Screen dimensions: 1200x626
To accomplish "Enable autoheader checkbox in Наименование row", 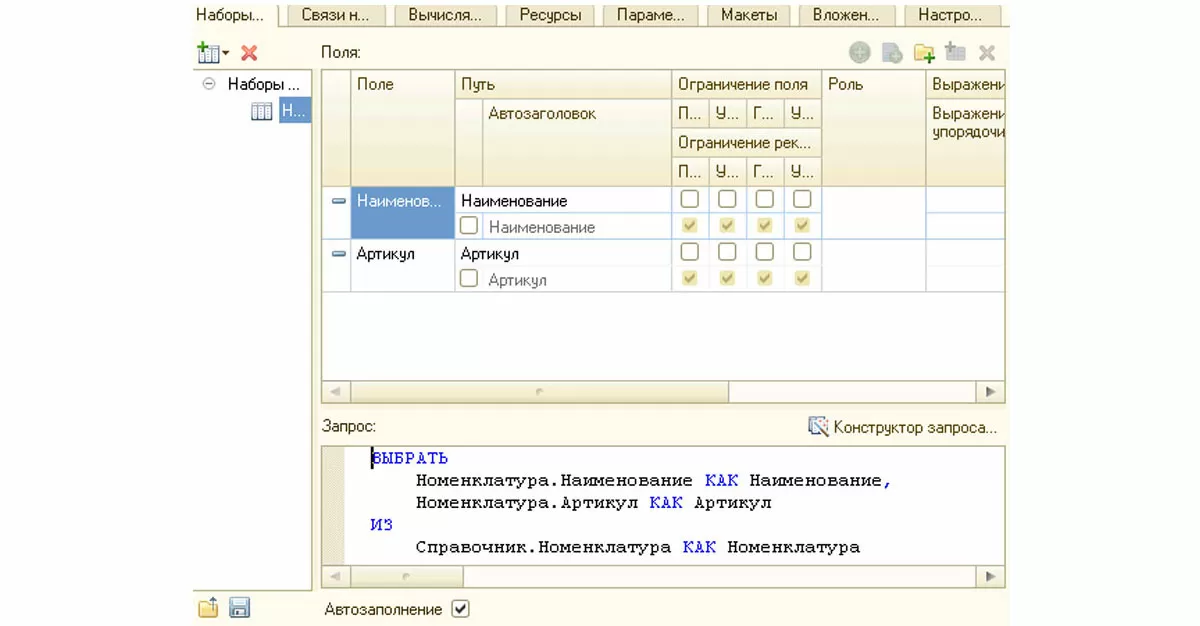I will [468, 226].
